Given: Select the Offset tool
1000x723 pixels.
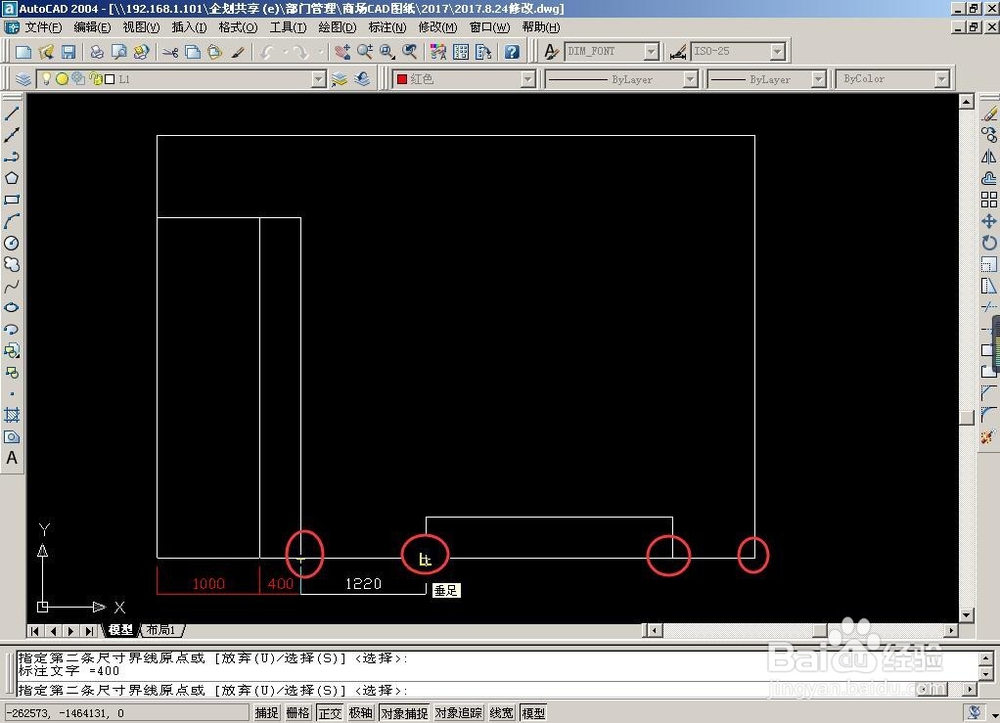Looking at the screenshot, I should (x=989, y=178).
